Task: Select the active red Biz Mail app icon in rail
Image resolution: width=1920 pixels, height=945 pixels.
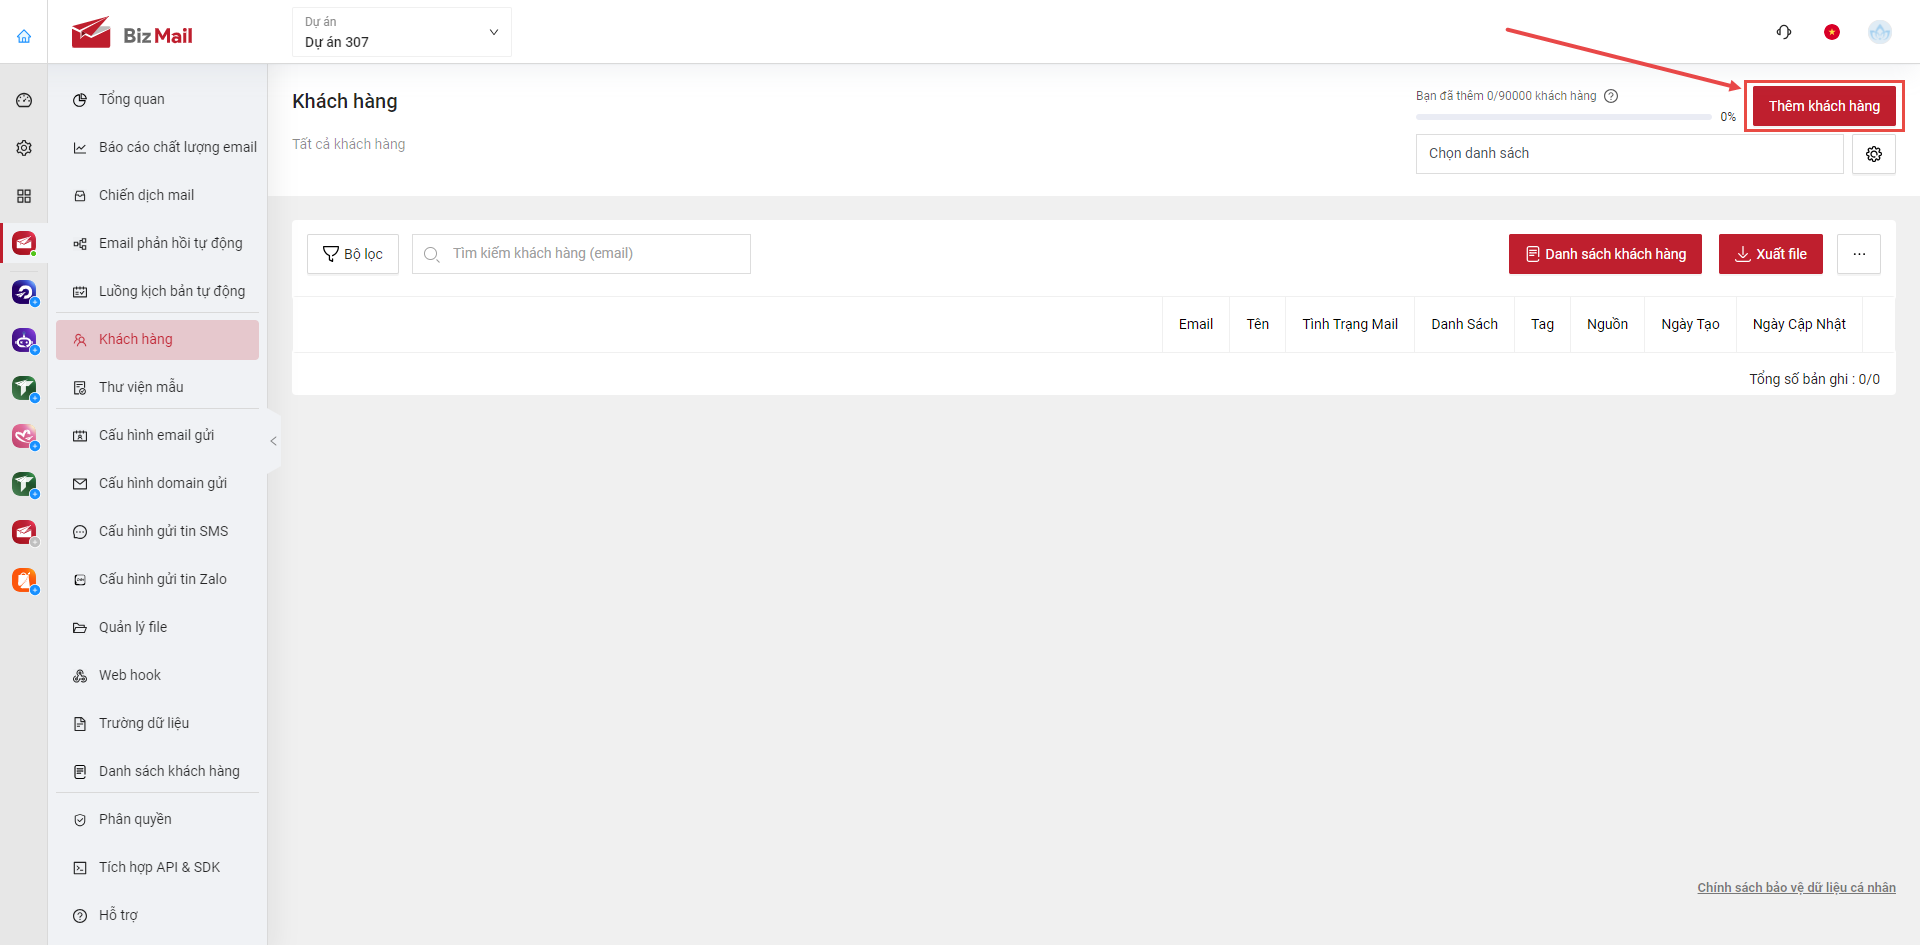Action: (x=24, y=243)
